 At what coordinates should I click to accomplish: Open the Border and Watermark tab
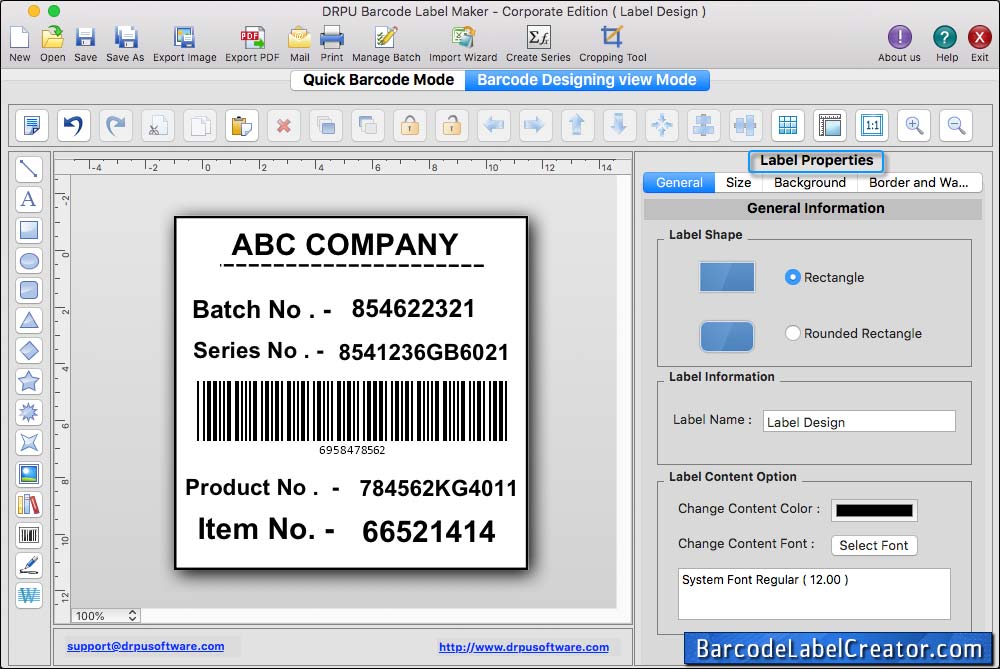click(x=918, y=182)
